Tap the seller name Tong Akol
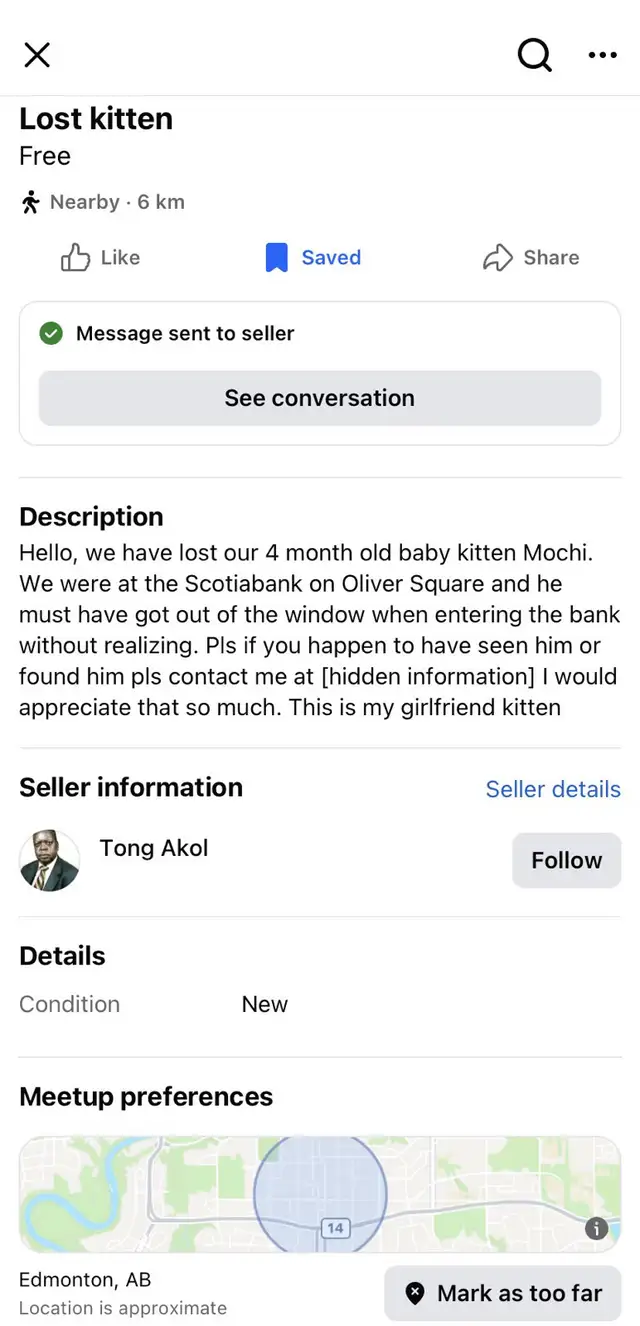The image size is (640, 1326). tap(154, 848)
